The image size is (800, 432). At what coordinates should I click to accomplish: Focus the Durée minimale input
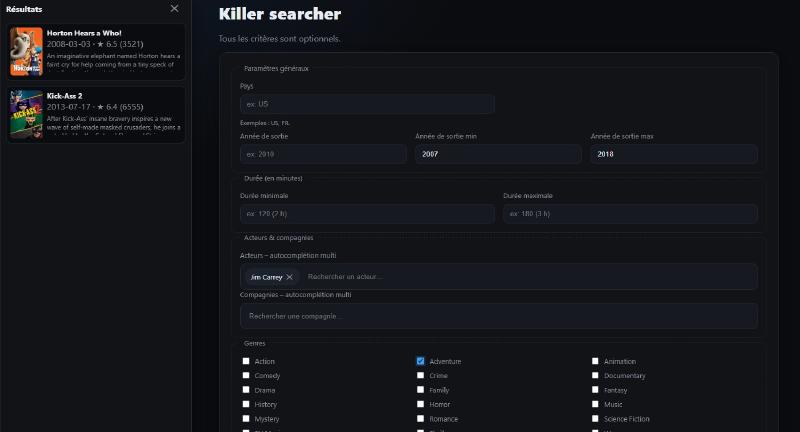[x=367, y=214]
